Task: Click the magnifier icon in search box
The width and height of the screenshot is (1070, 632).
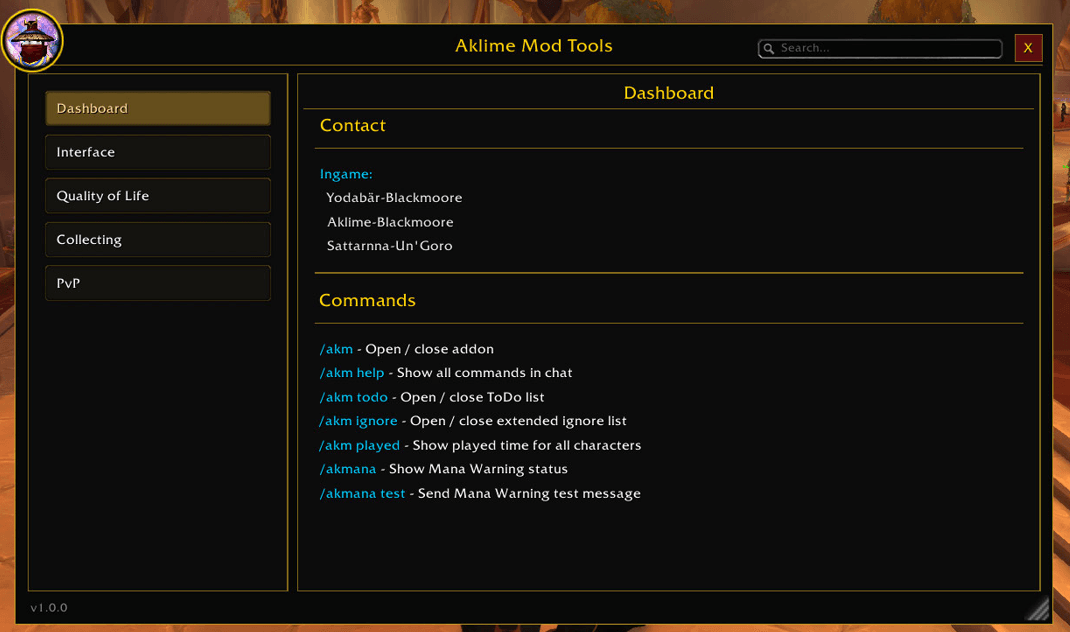Action: tap(769, 48)
